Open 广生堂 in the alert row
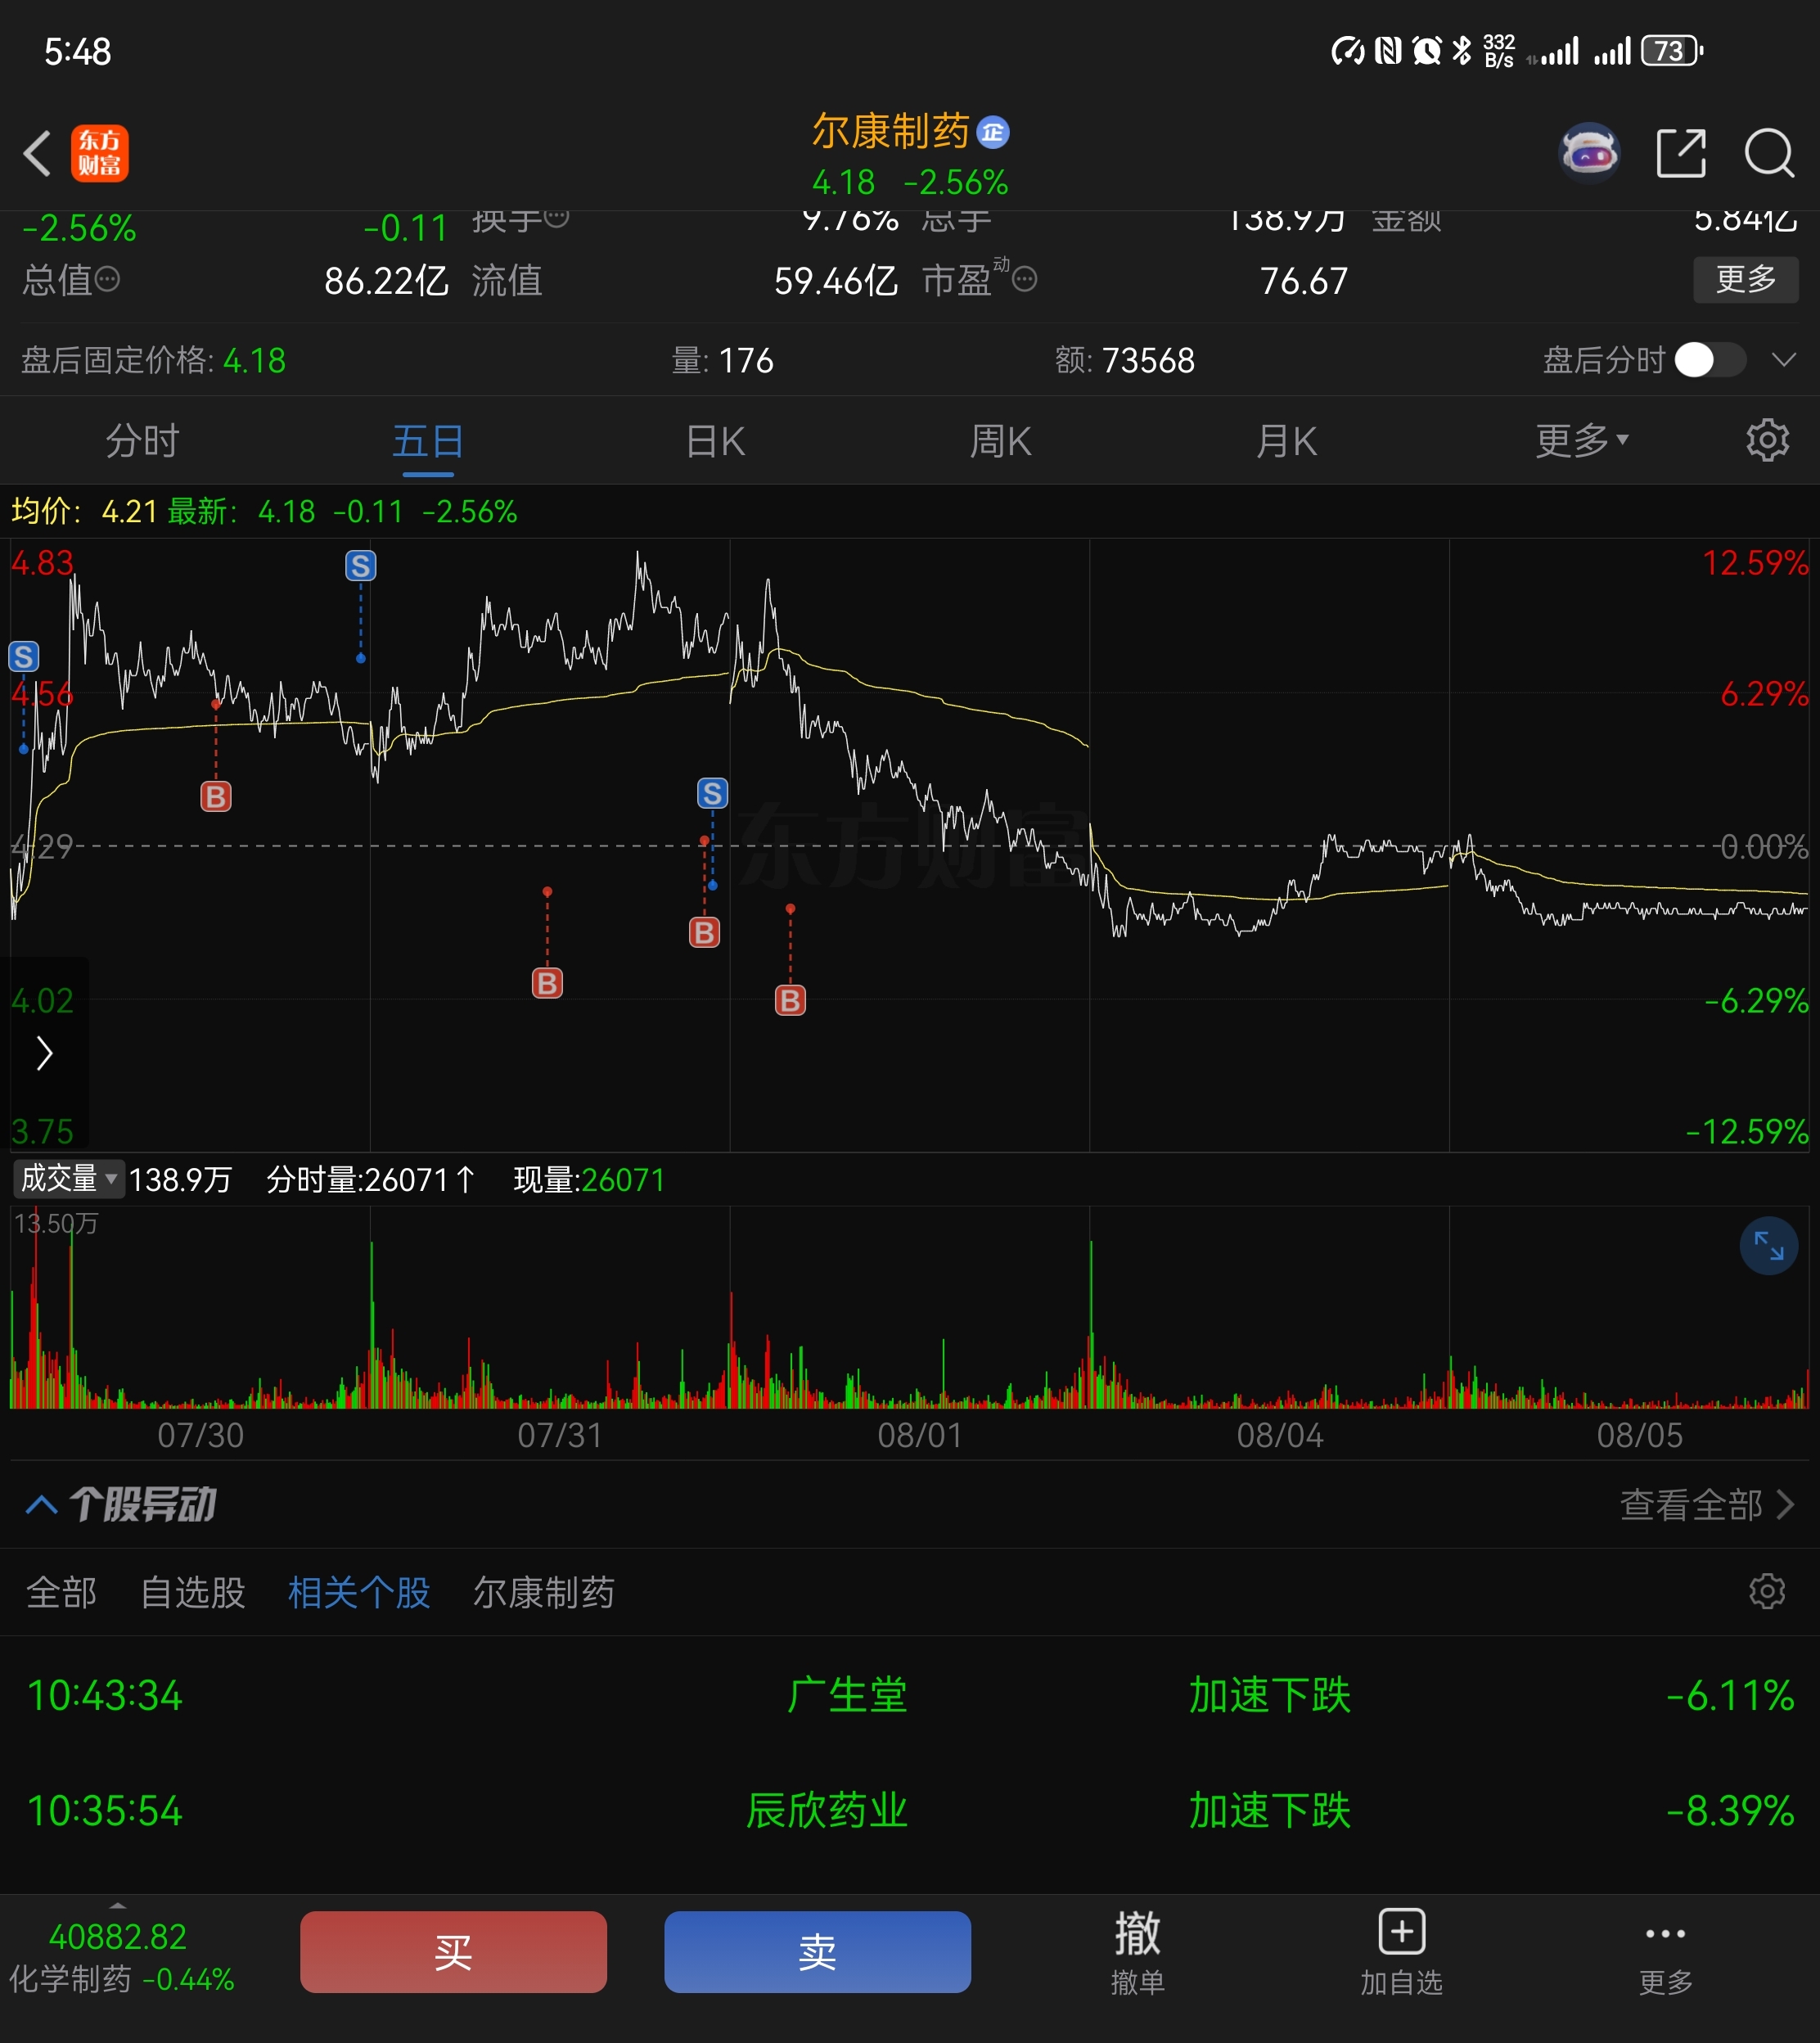Screen dimensions: 1820x2043 847,1695
